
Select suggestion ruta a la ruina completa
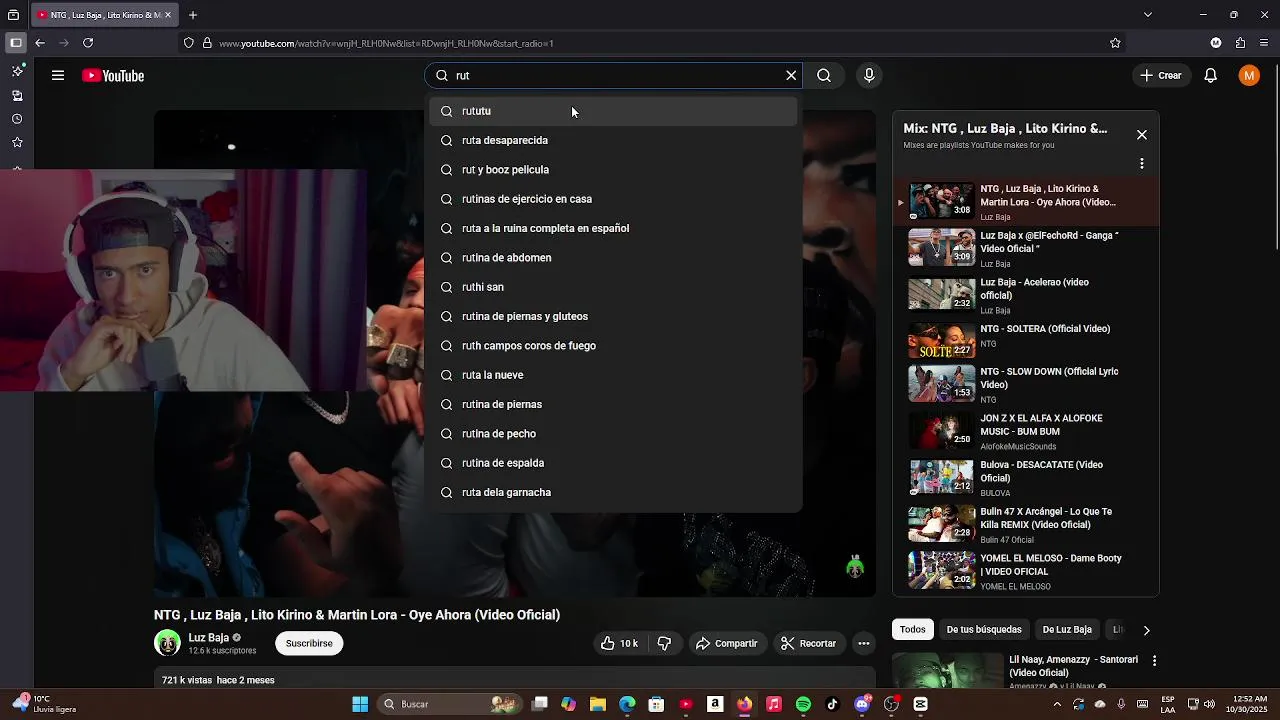coord(613,229)
